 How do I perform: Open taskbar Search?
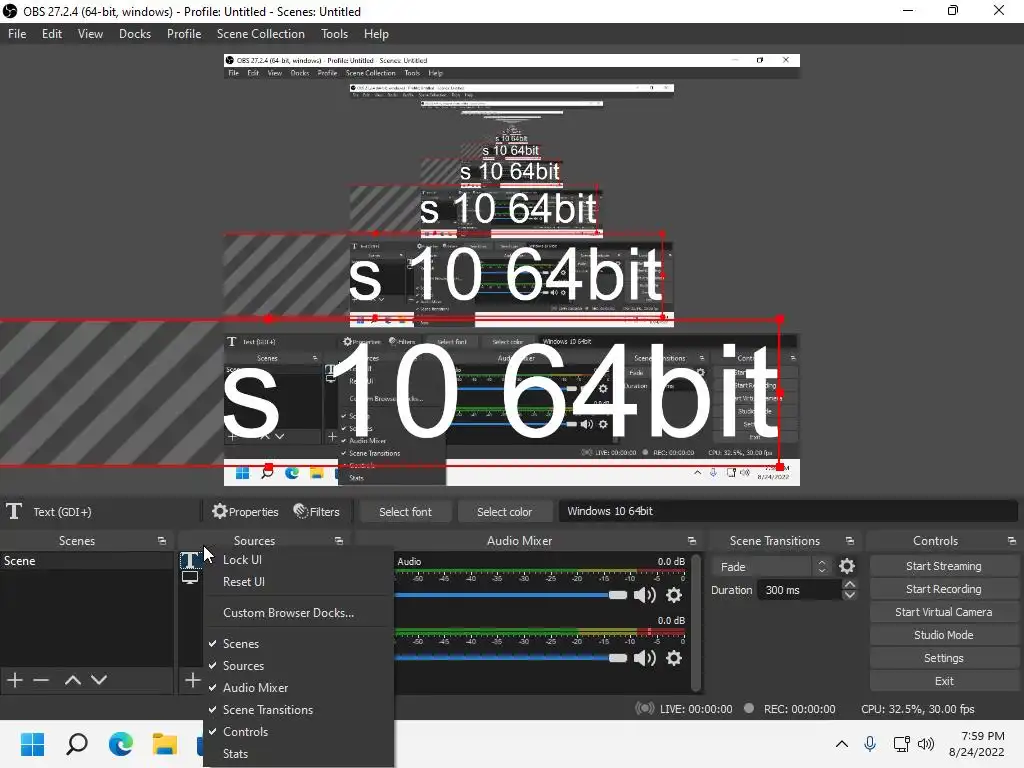77,744
